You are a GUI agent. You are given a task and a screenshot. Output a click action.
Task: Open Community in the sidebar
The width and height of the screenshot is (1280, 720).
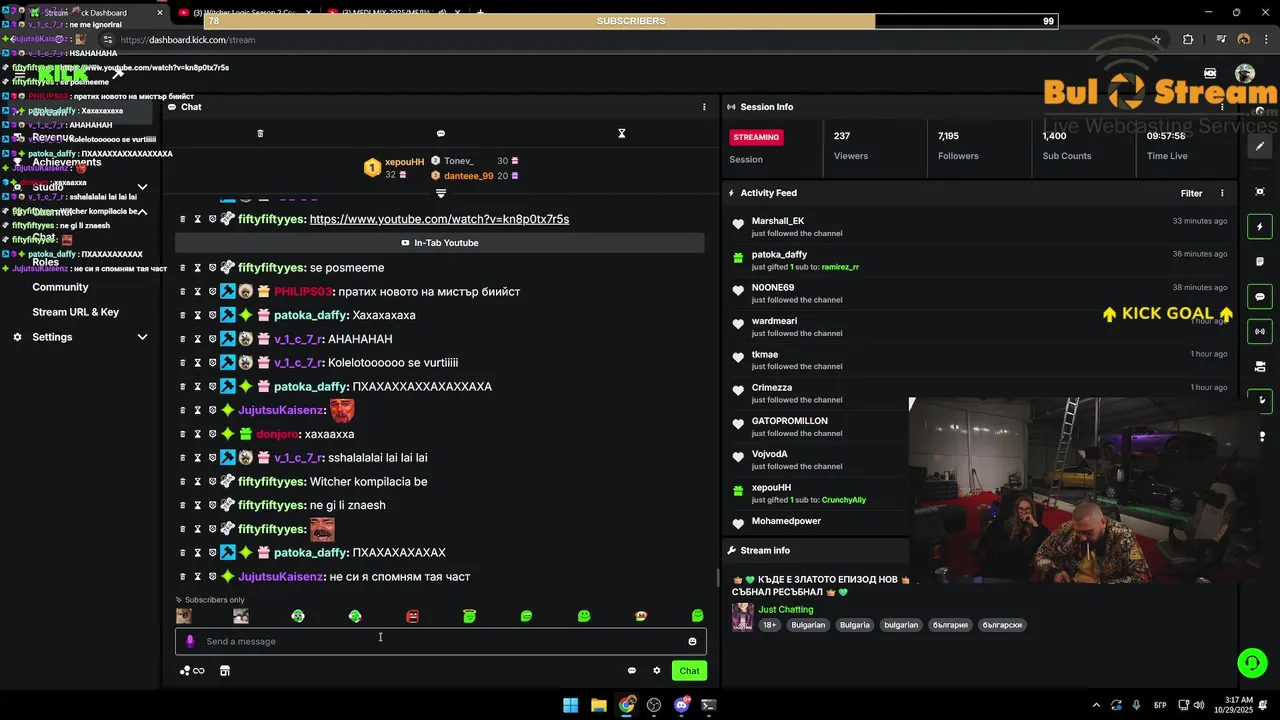point(60,287)
